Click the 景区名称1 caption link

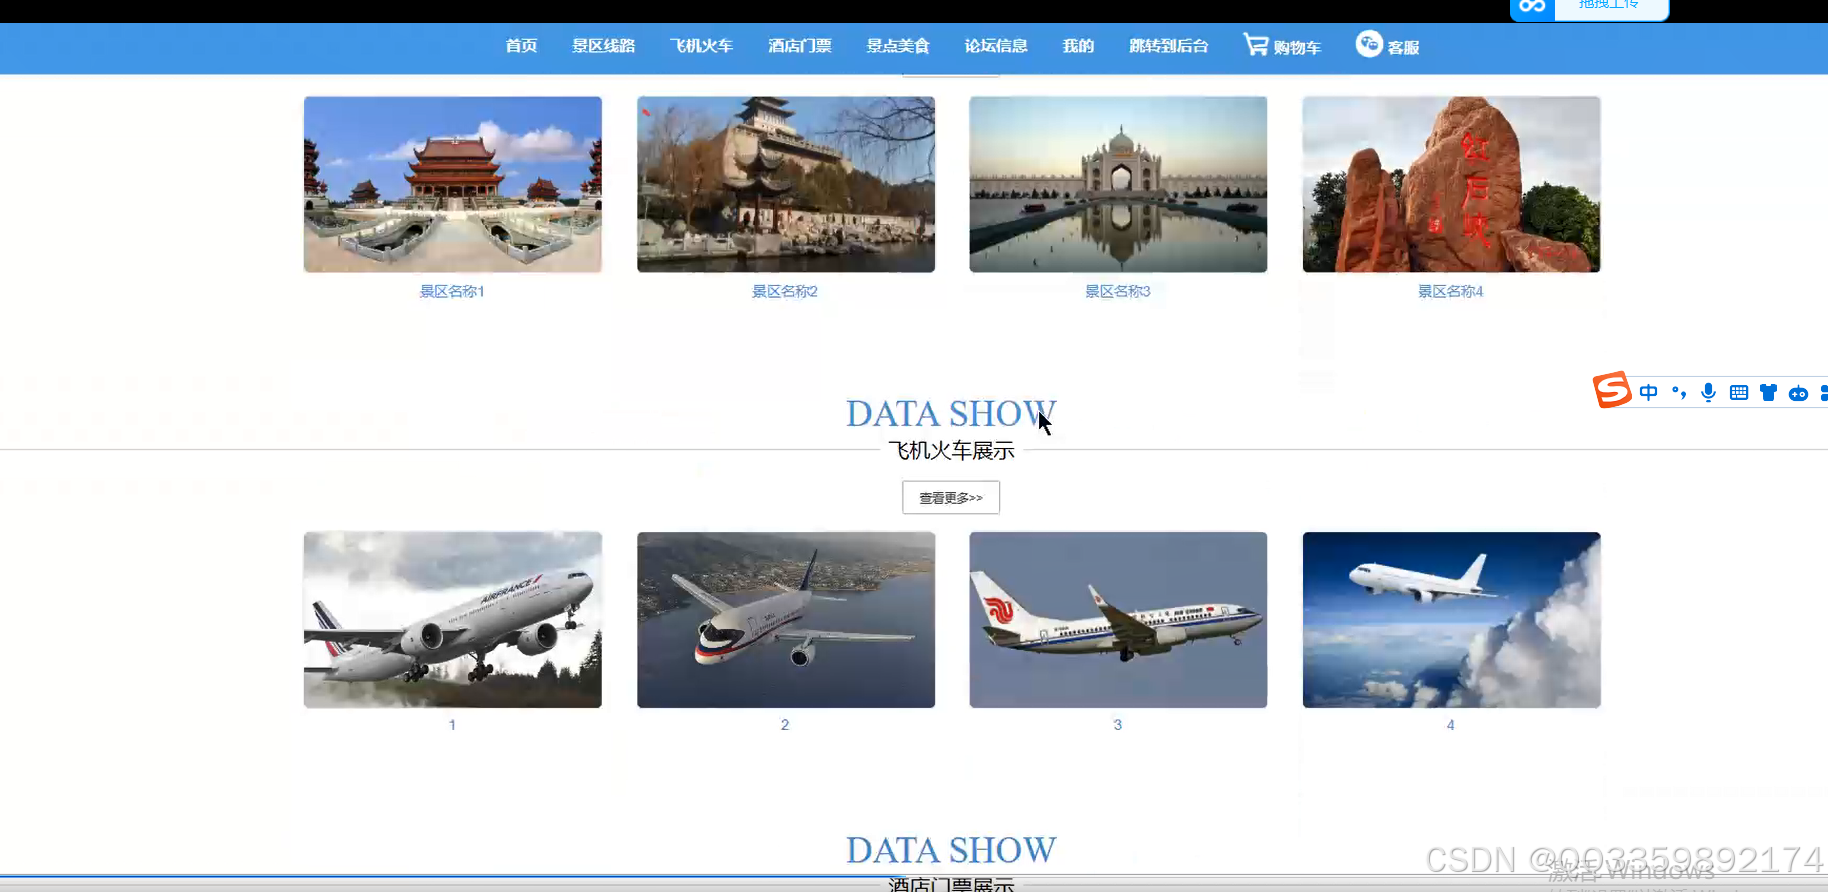click(452, 291)
